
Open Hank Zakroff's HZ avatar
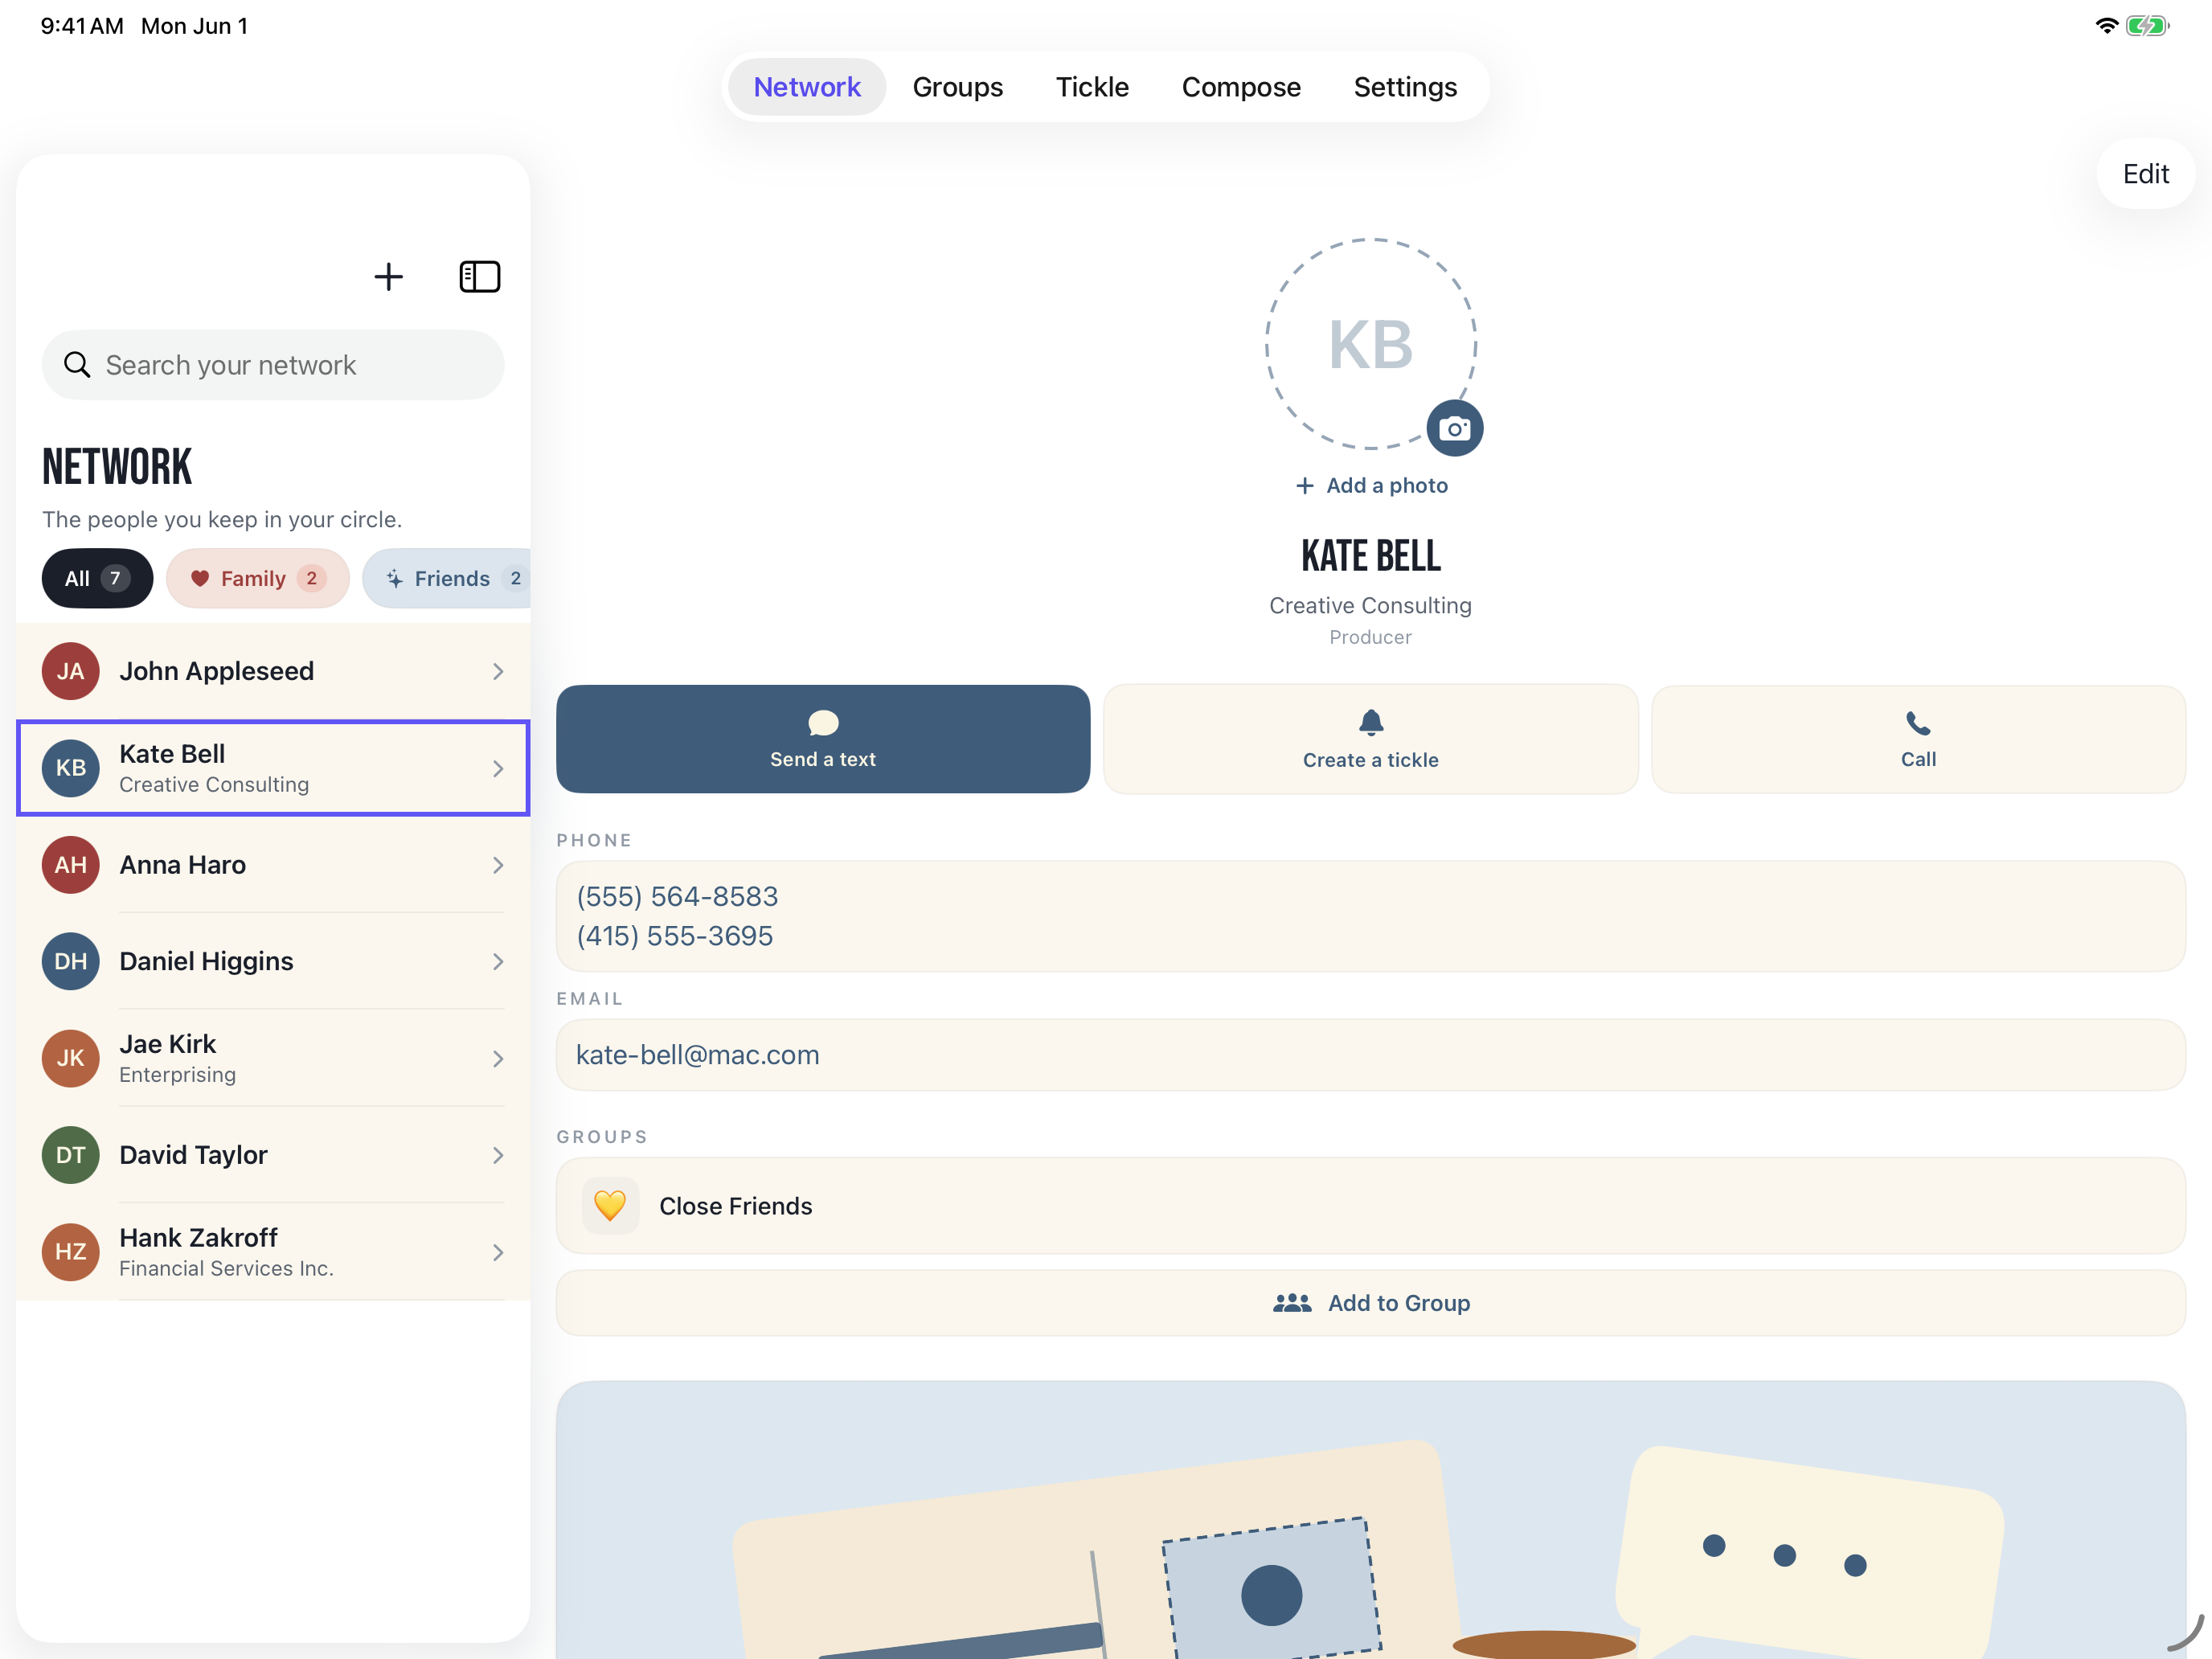(71, 1252)
